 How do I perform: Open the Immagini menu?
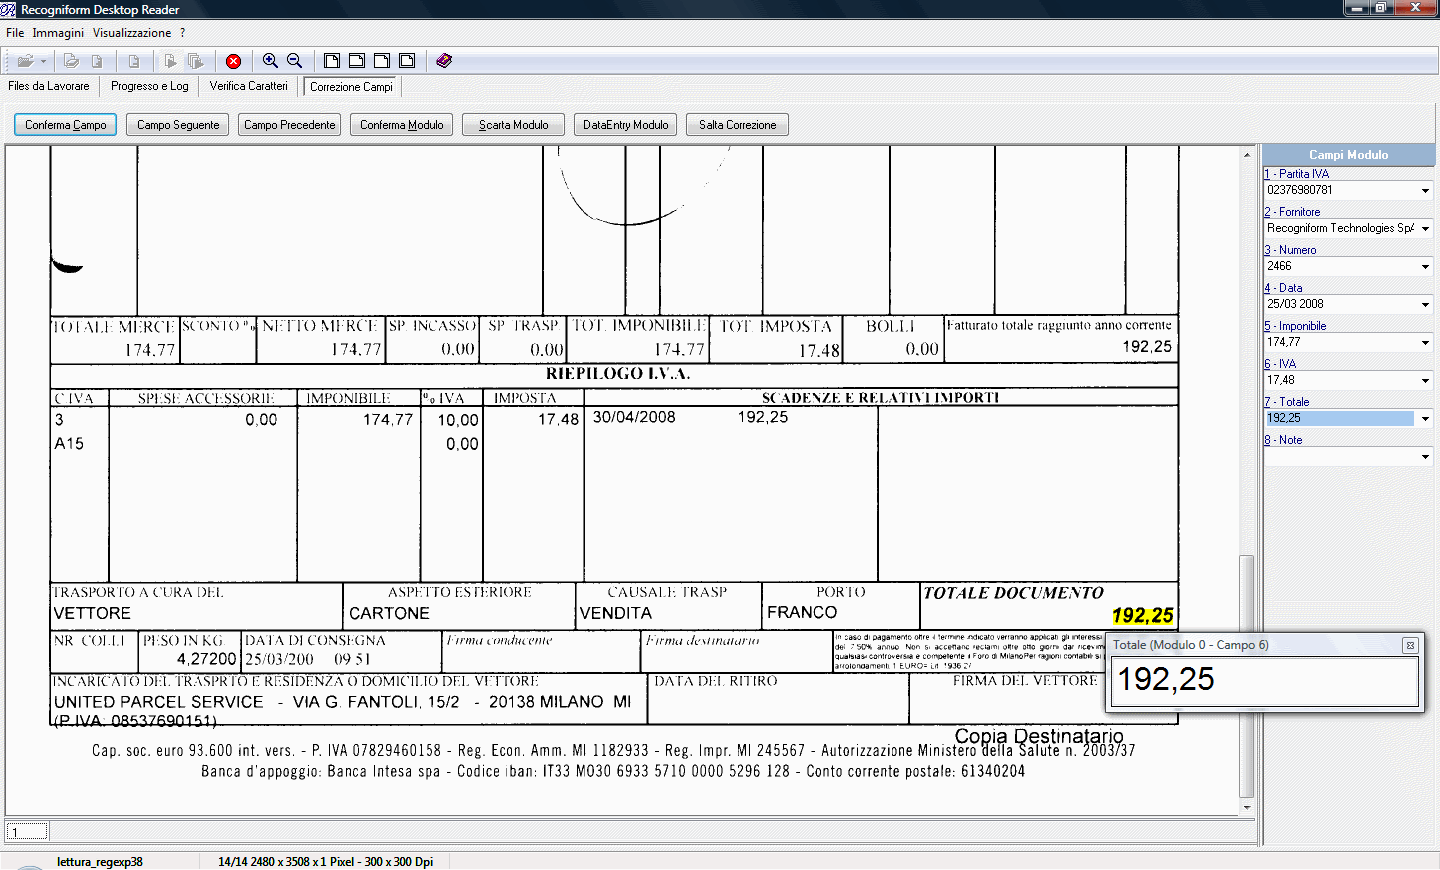coord(58,33)
